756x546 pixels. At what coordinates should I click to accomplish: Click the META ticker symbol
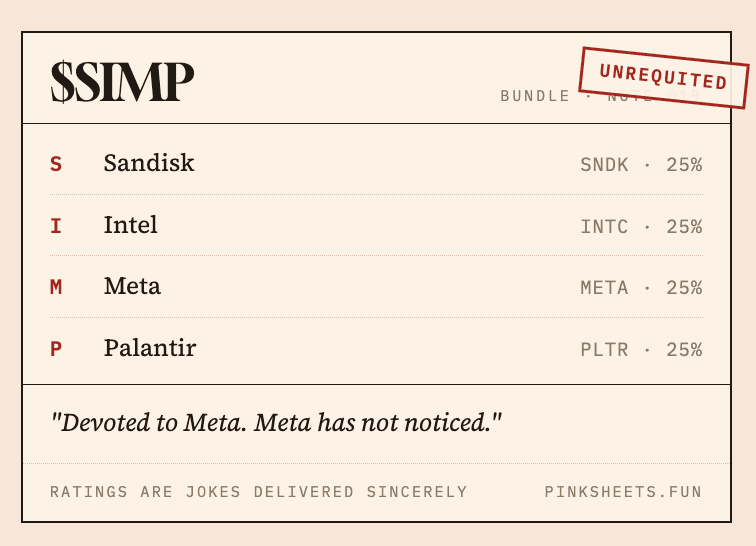tap(605, 288)
